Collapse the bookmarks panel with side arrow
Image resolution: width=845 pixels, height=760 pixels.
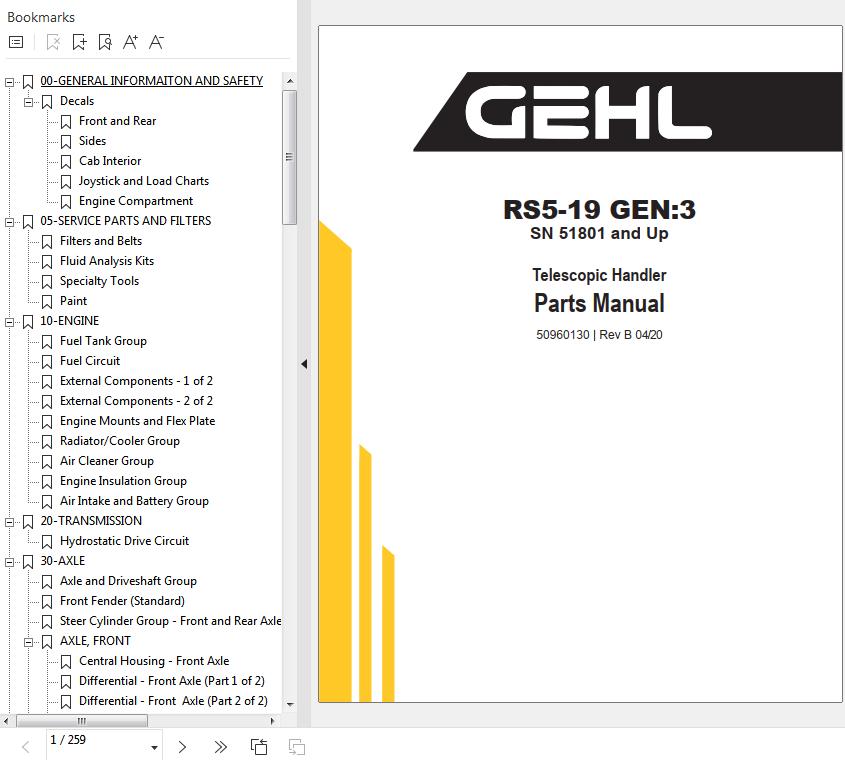[304, 364]
